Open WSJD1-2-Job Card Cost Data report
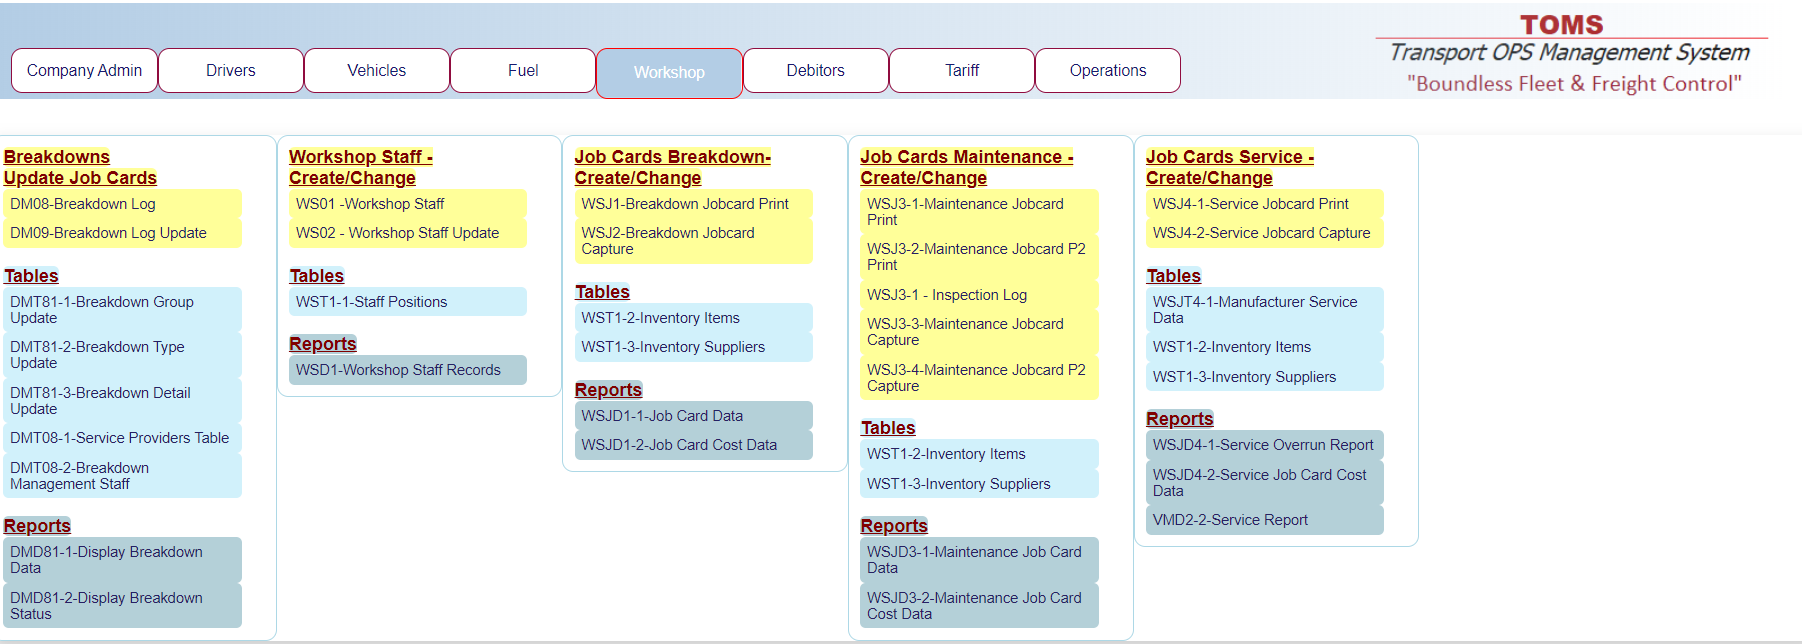Viewport: 1802px width, 644px height. [x=679, y=445]
